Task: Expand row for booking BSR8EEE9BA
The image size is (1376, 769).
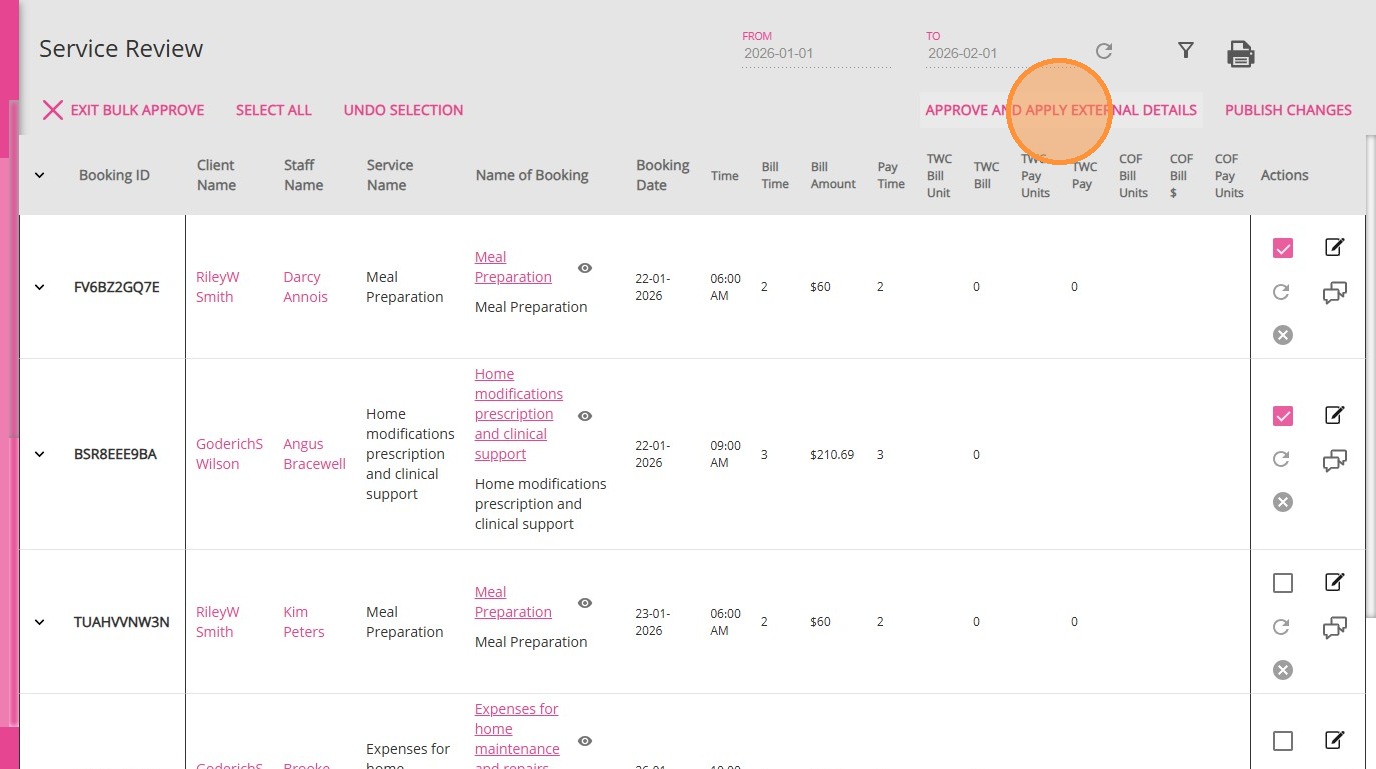Action: click(x=40, y=454)
